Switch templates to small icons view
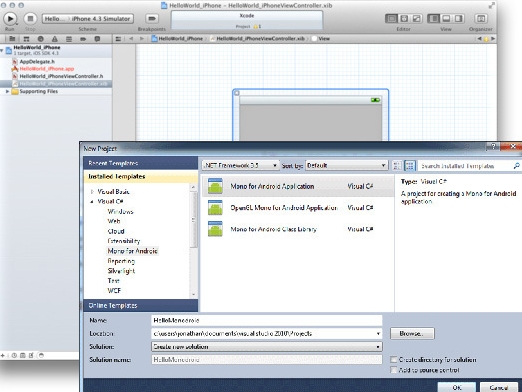The image size is (522, 392). (397, 166)
